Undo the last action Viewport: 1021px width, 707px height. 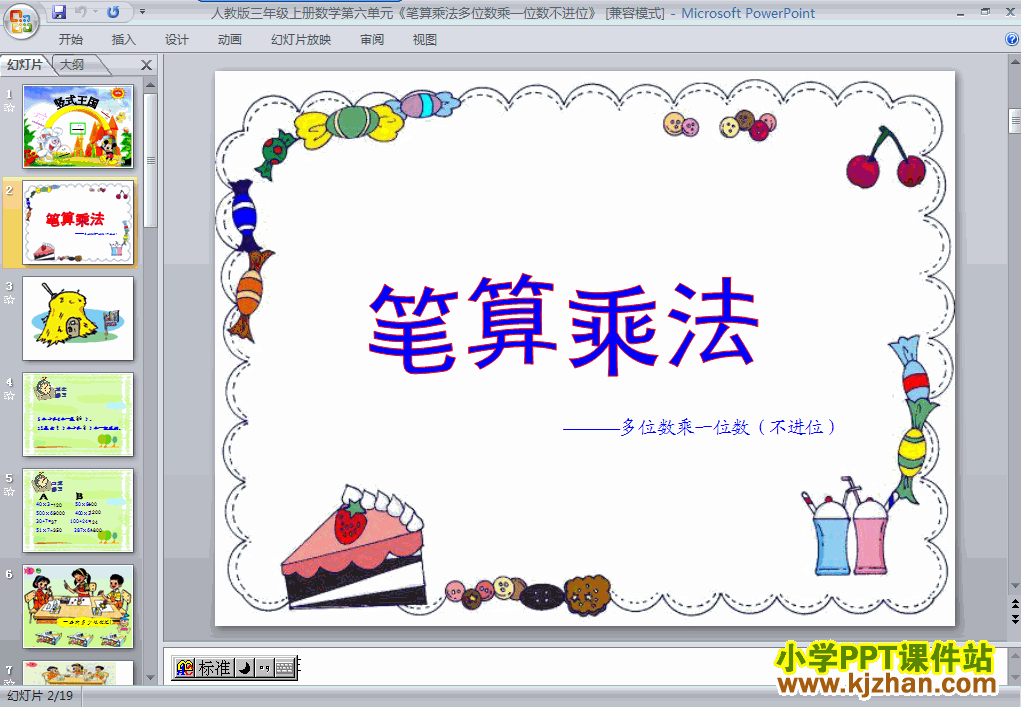81,12
